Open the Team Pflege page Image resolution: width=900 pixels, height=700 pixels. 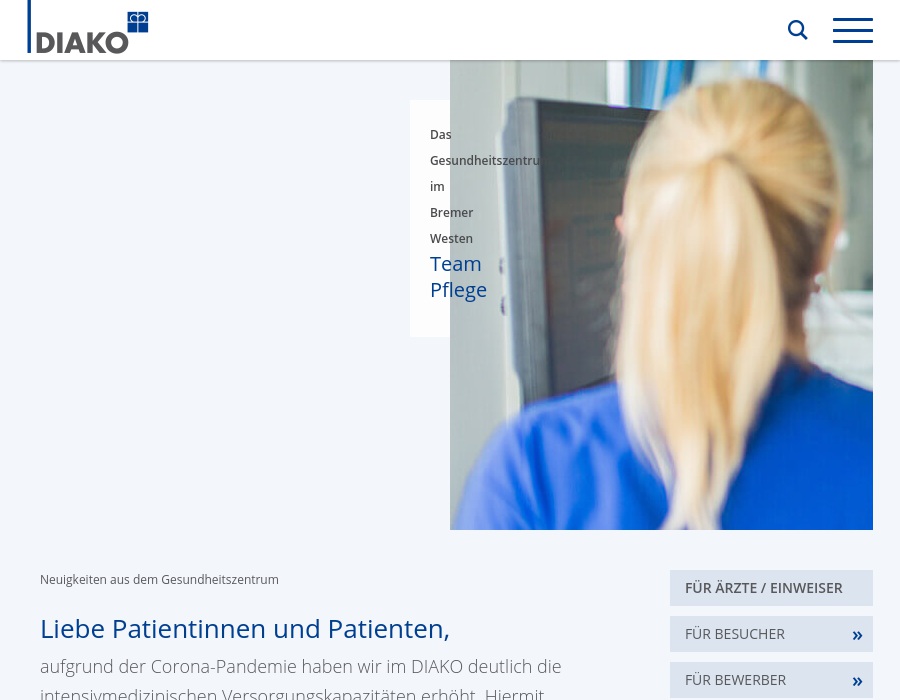point(458,276)
